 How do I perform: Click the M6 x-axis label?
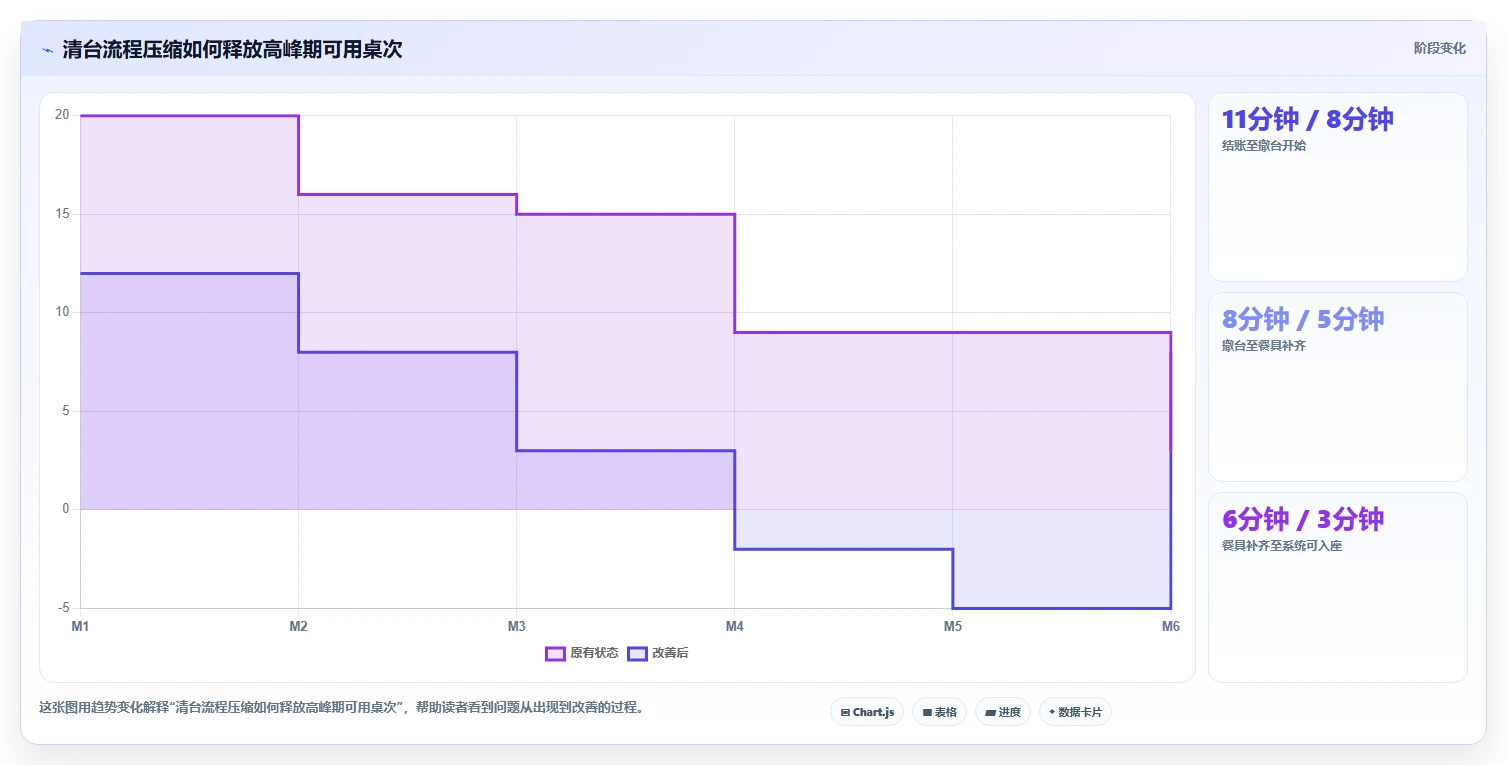point(1170,627)
